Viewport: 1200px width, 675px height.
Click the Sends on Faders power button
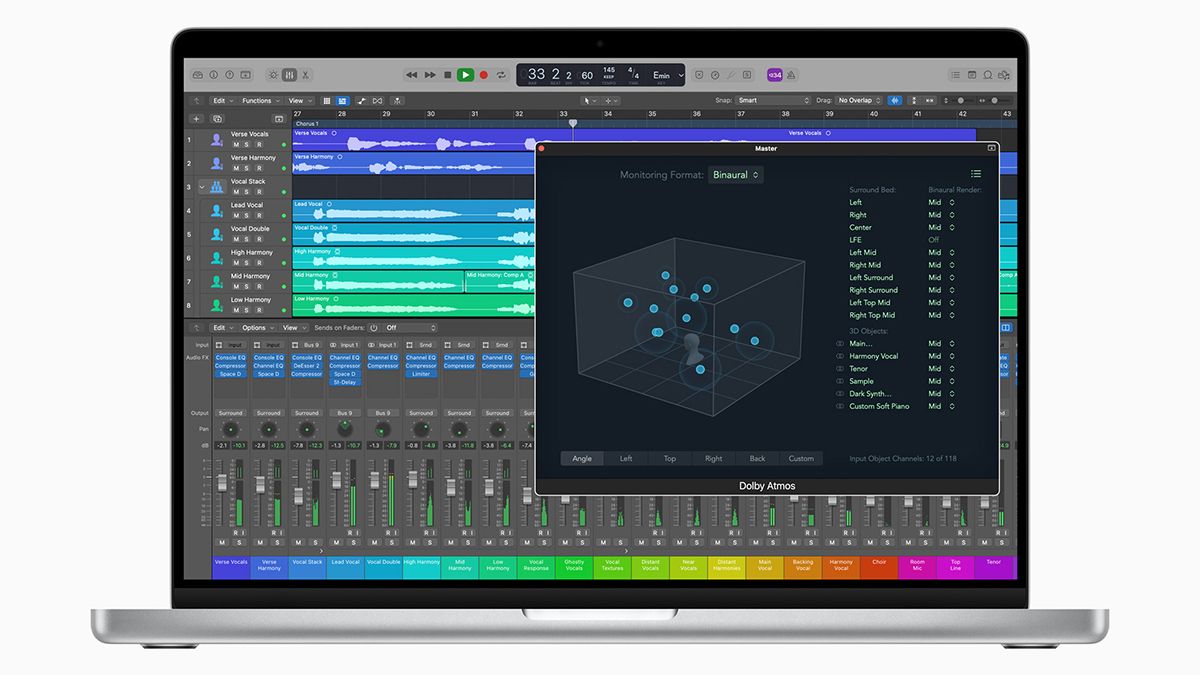click(x=374, y=328)
